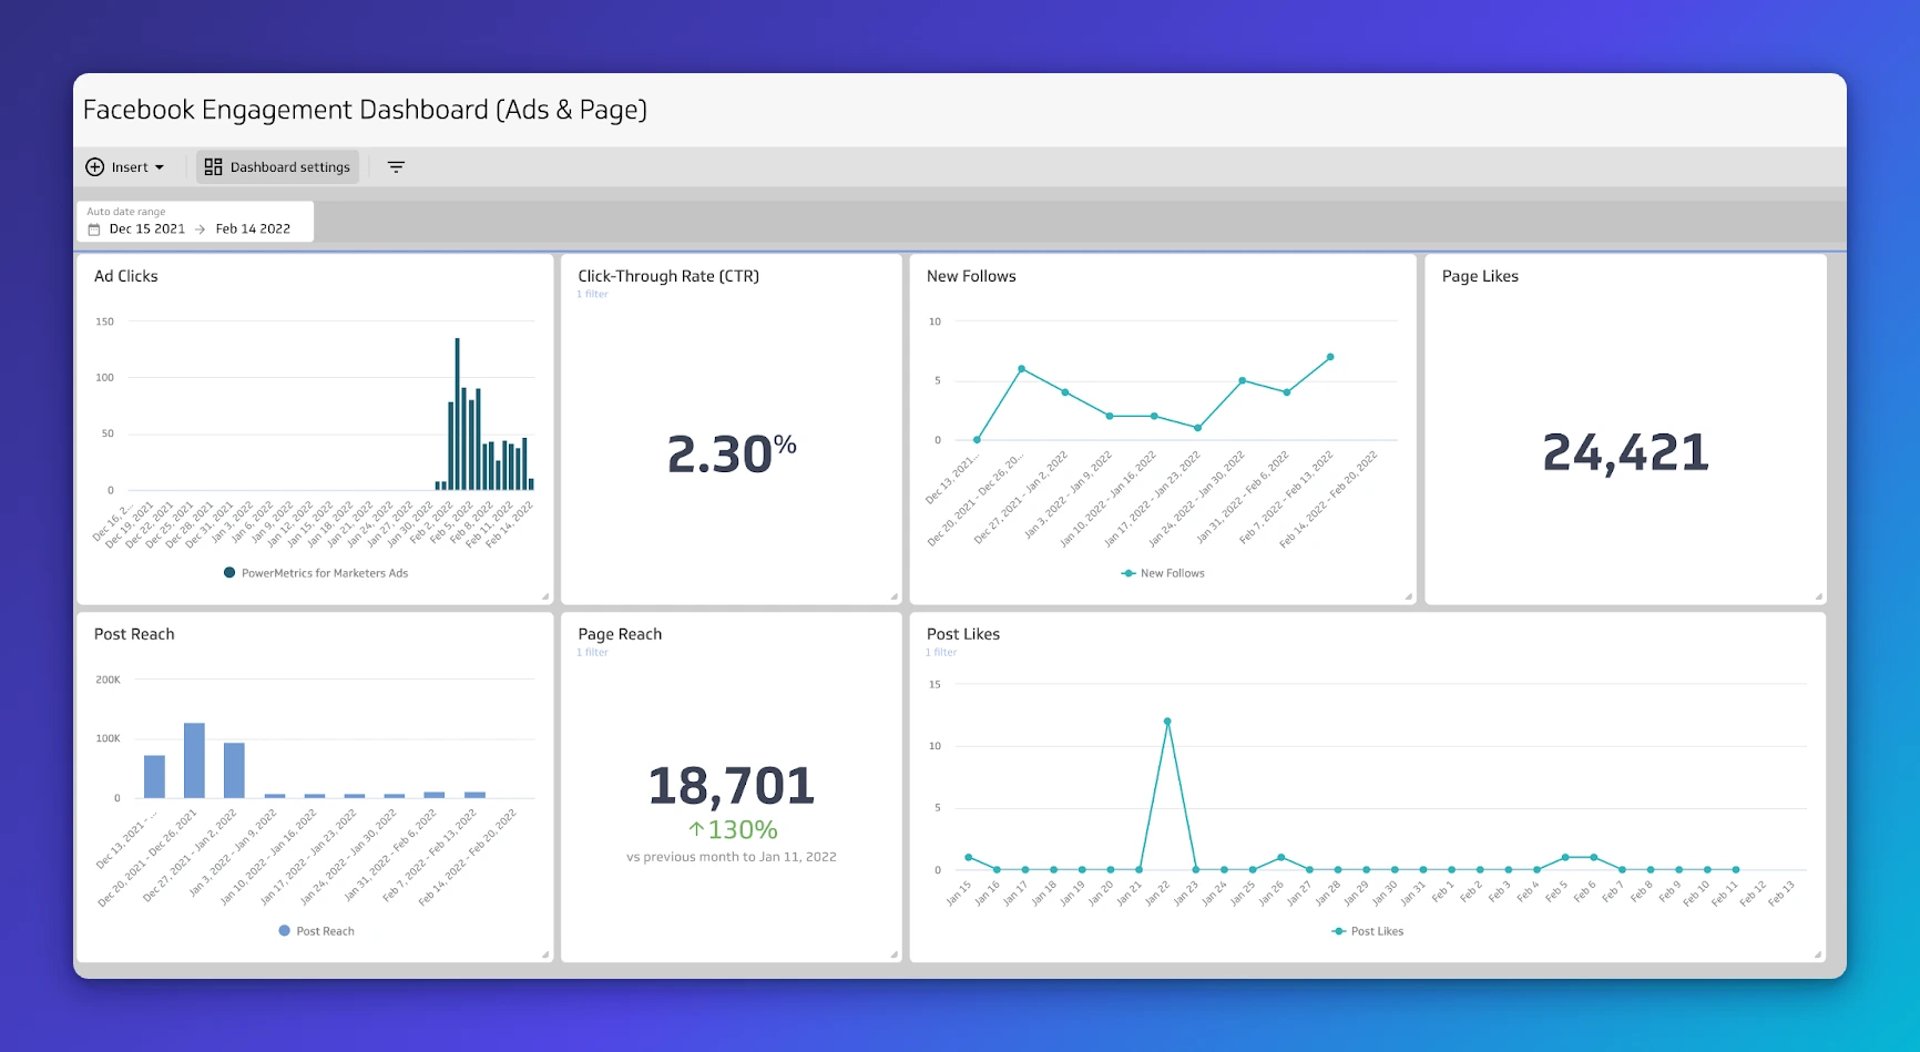Open the 1 filter link under Post Likes

pos(941,652)
